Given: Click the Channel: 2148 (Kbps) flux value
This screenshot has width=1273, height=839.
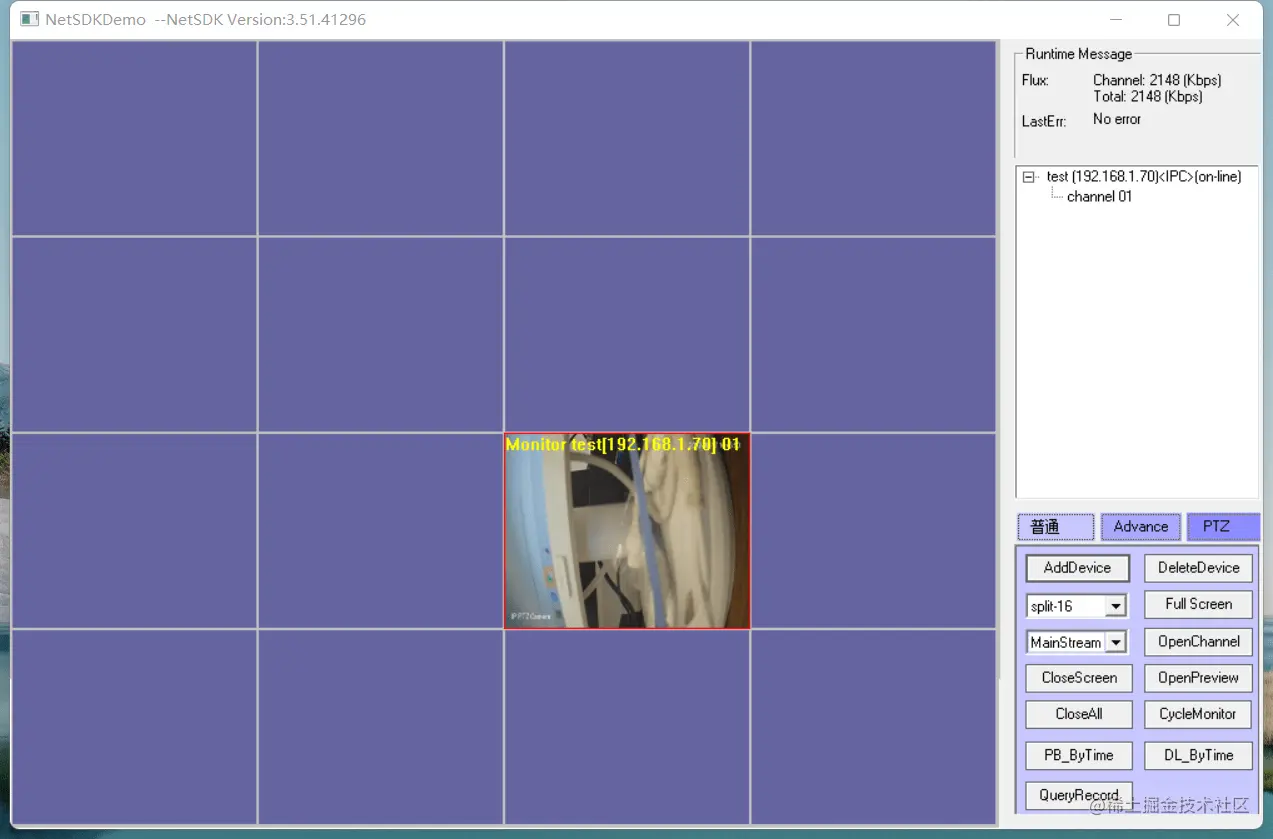Looking at the screenshot, I should click(1157, 80).
